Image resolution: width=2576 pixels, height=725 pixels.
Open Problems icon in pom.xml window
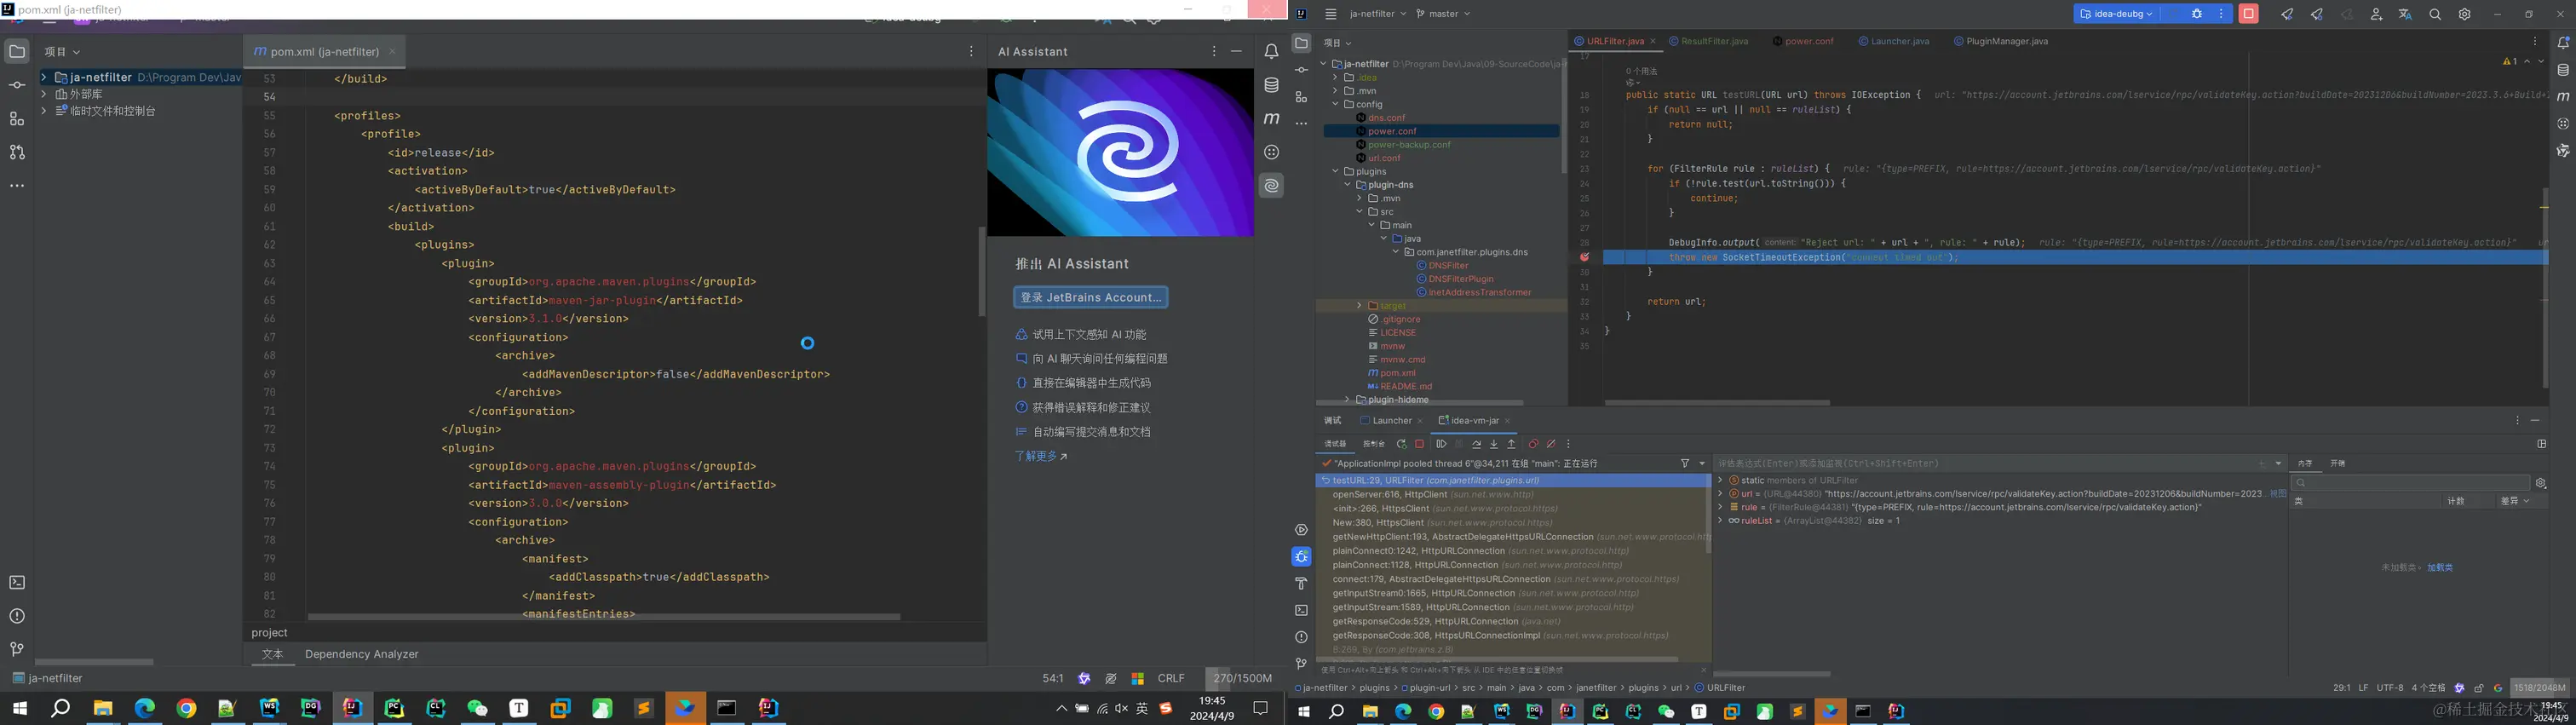pyautogui.click(x=17, y=616)
